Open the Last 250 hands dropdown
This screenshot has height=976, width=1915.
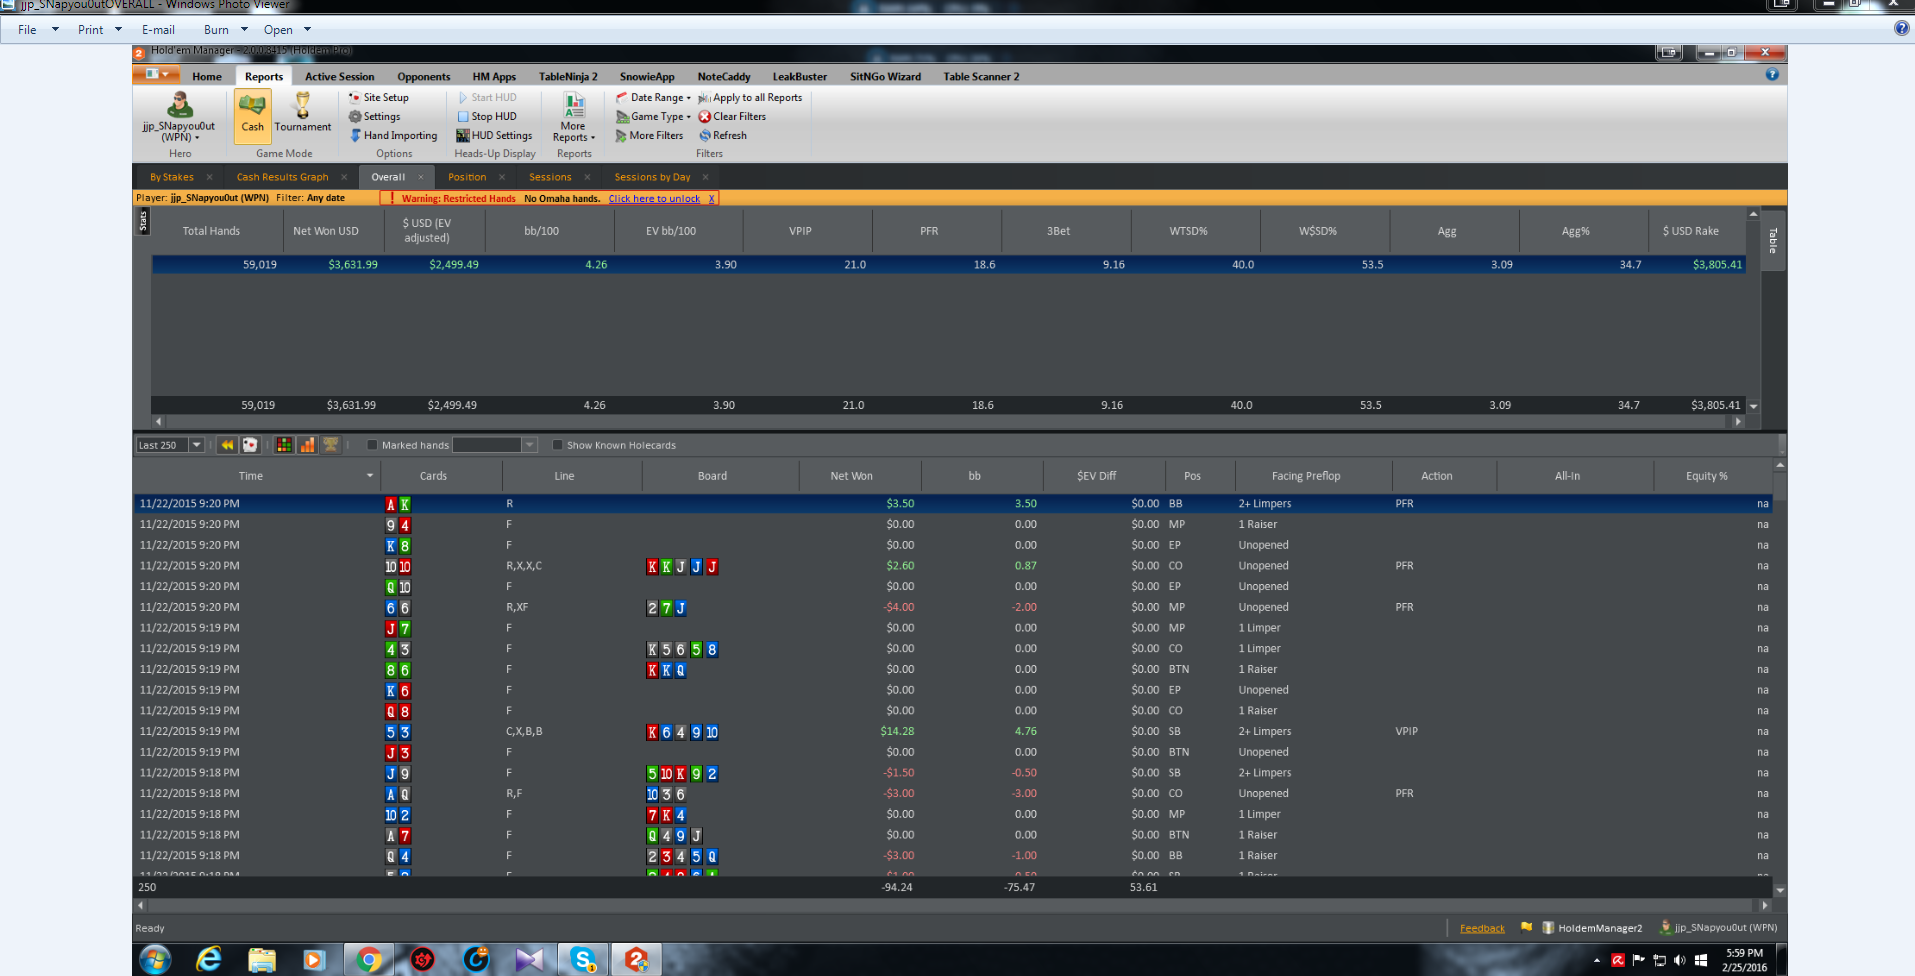pos(196,445)
